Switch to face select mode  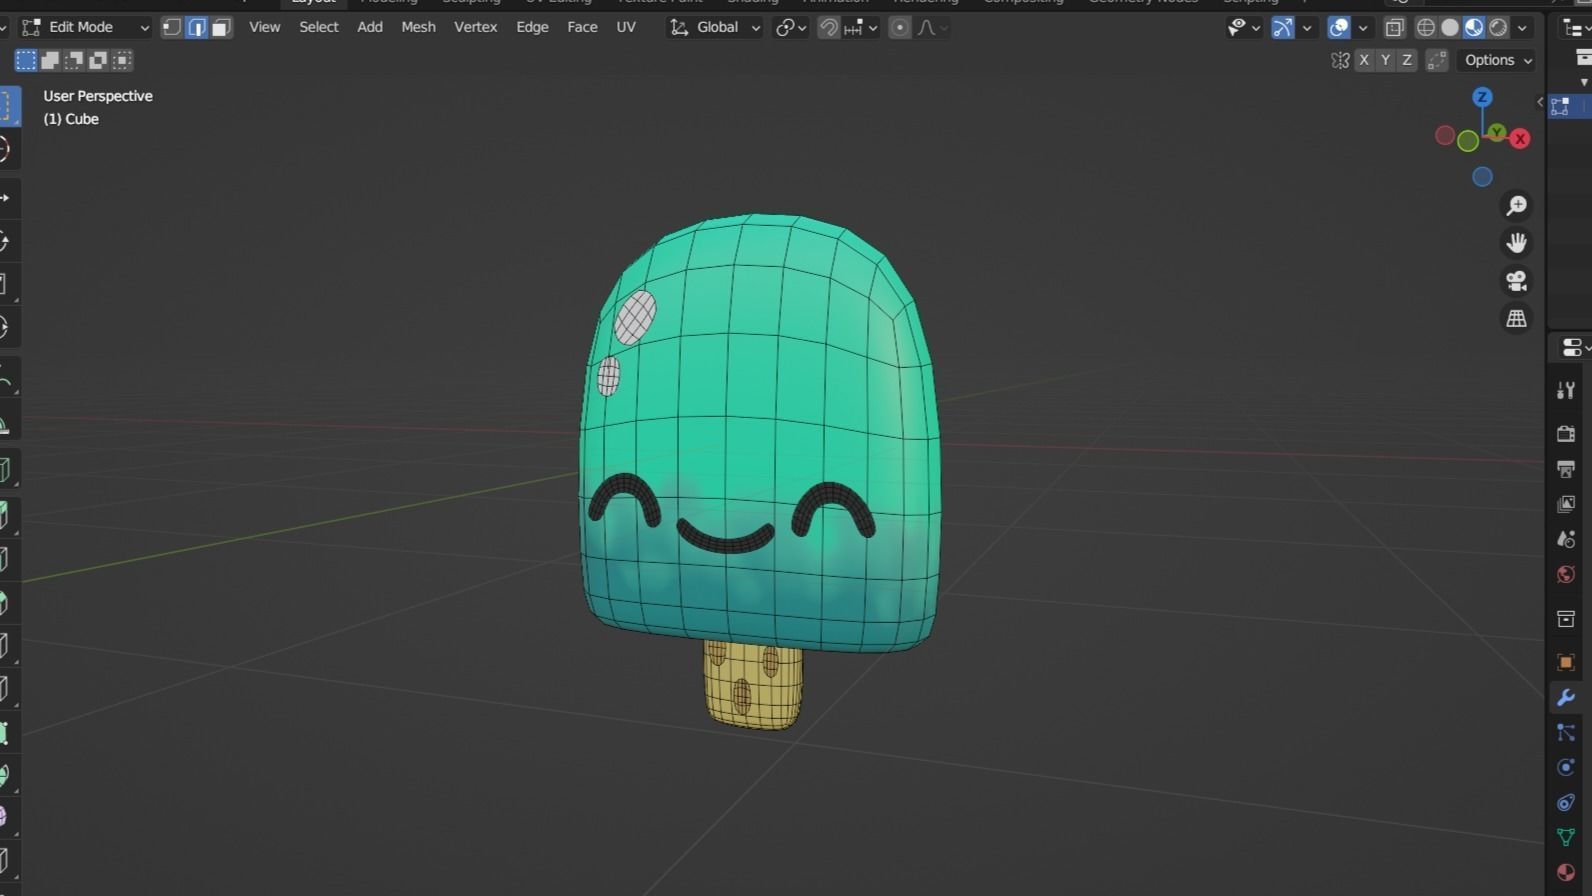coord(221,27)
